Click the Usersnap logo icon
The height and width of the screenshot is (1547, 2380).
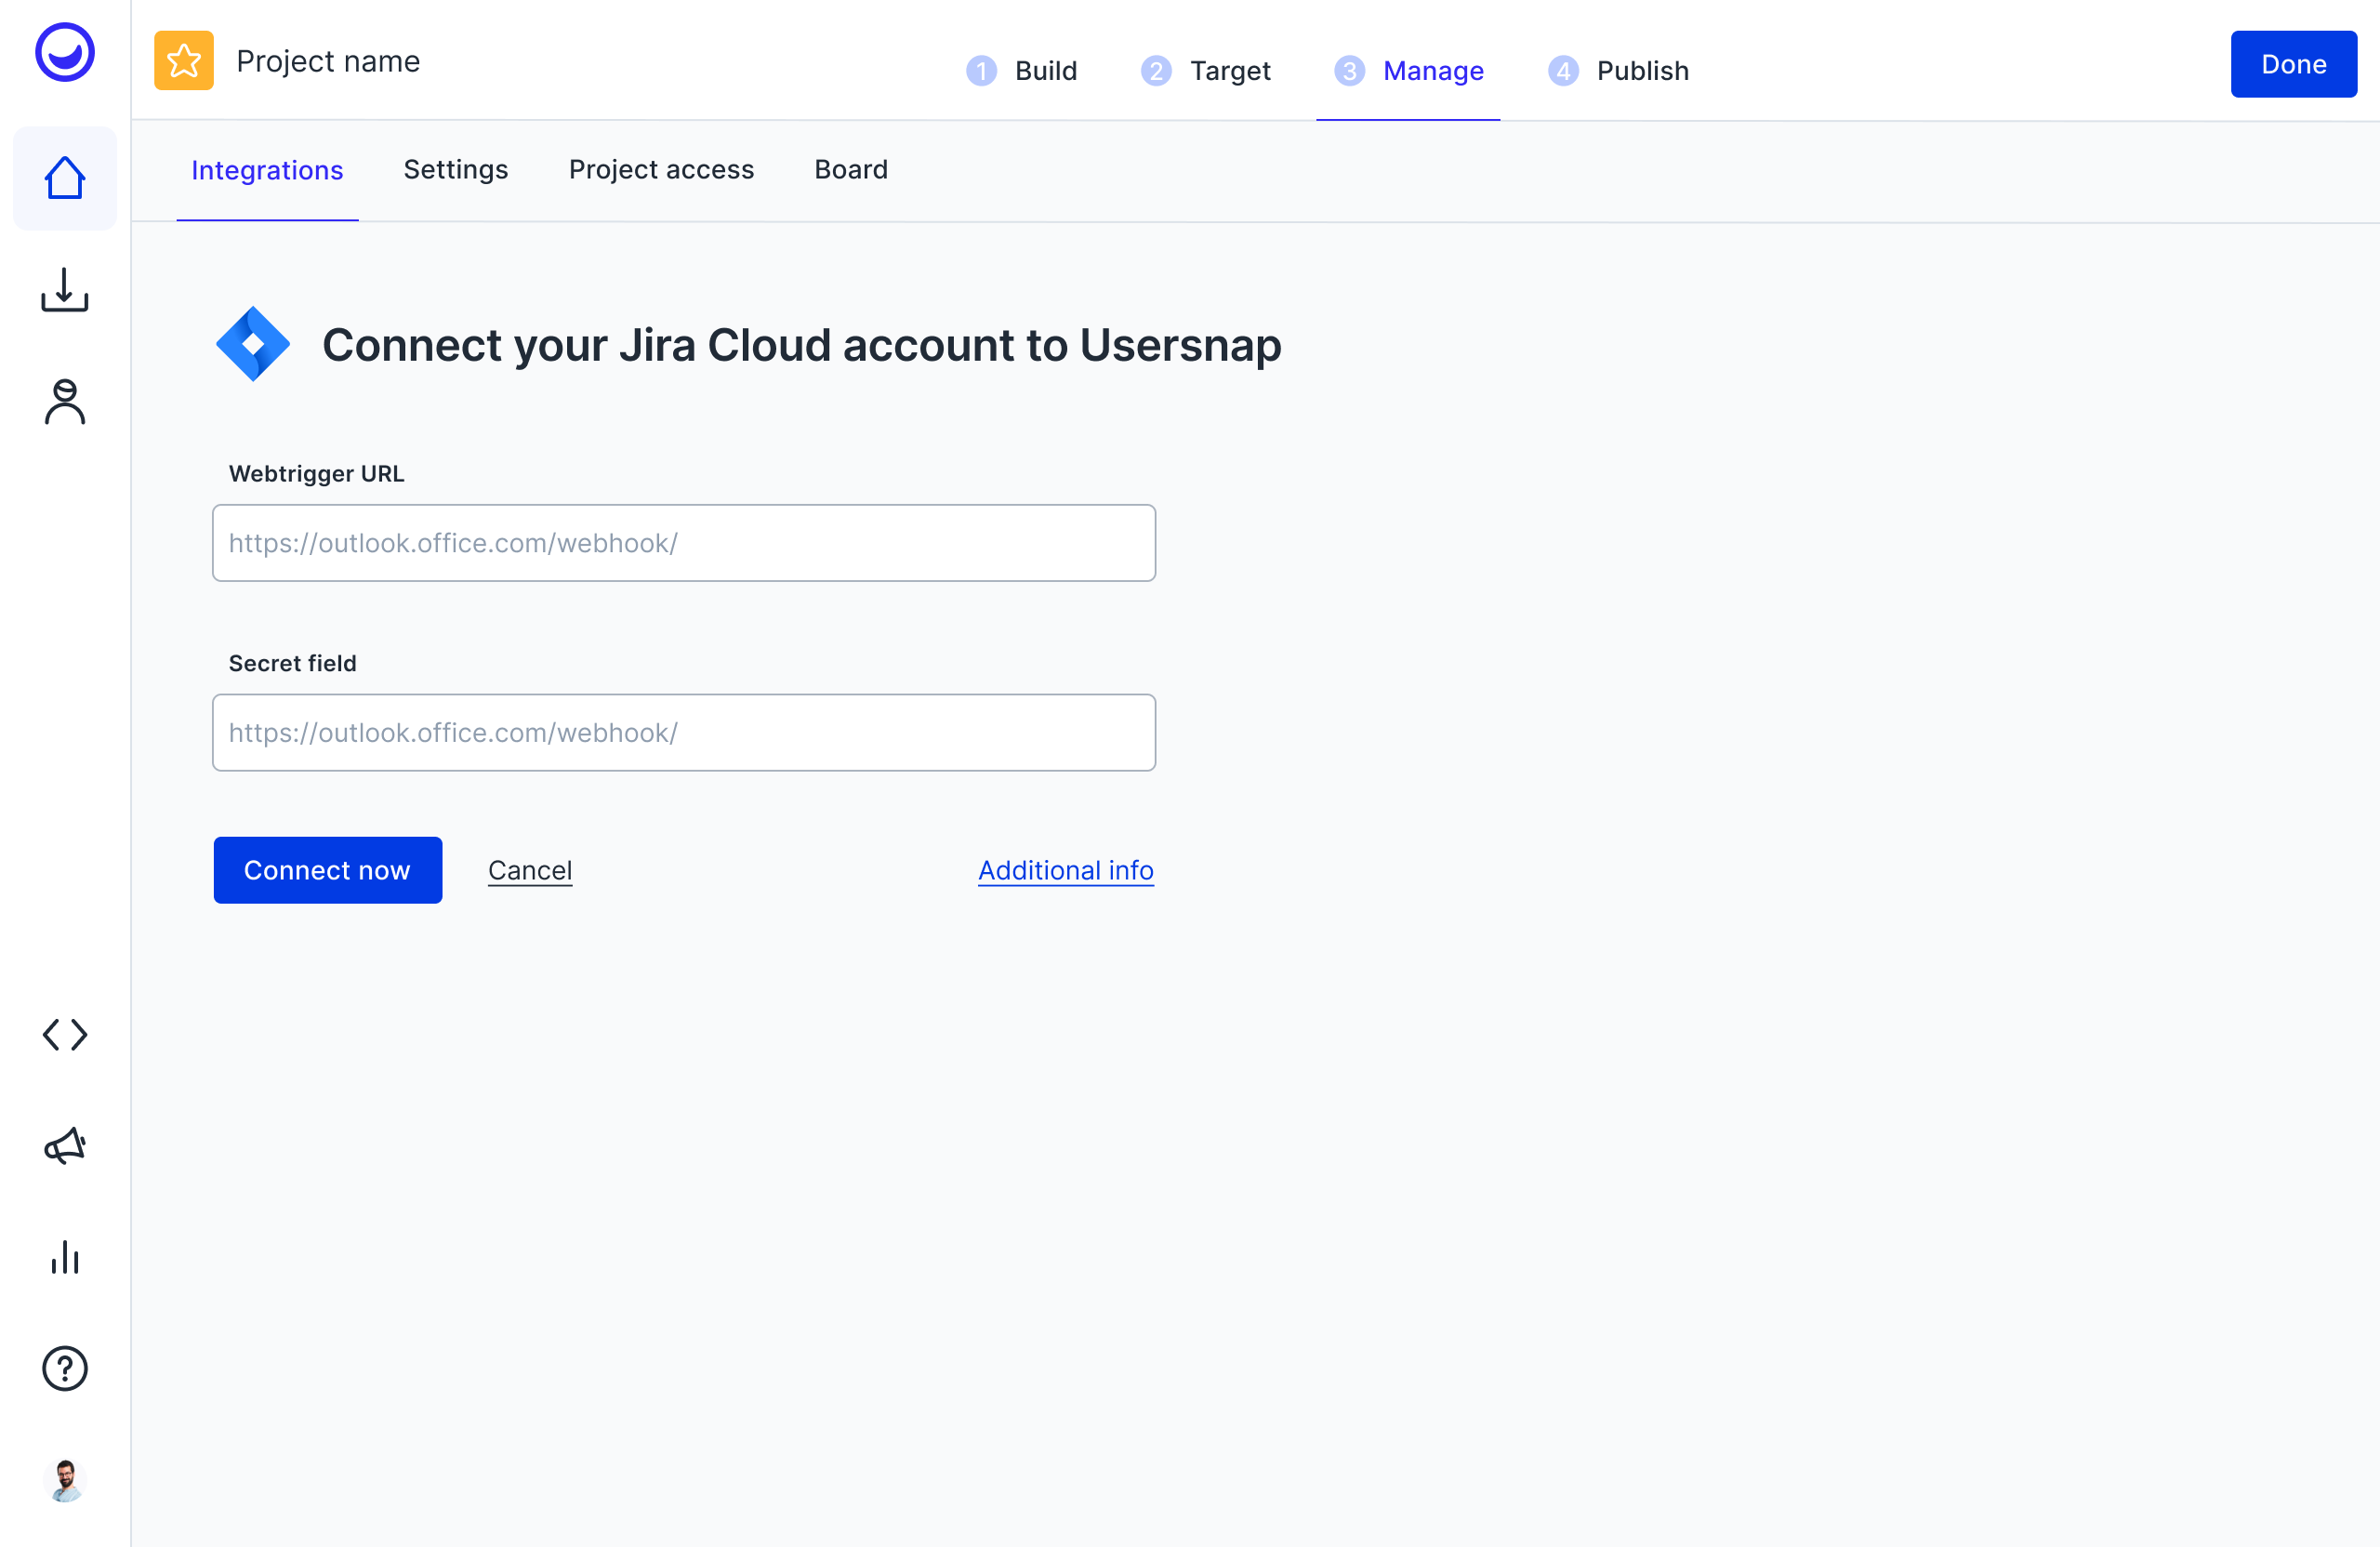coord(65,52)
